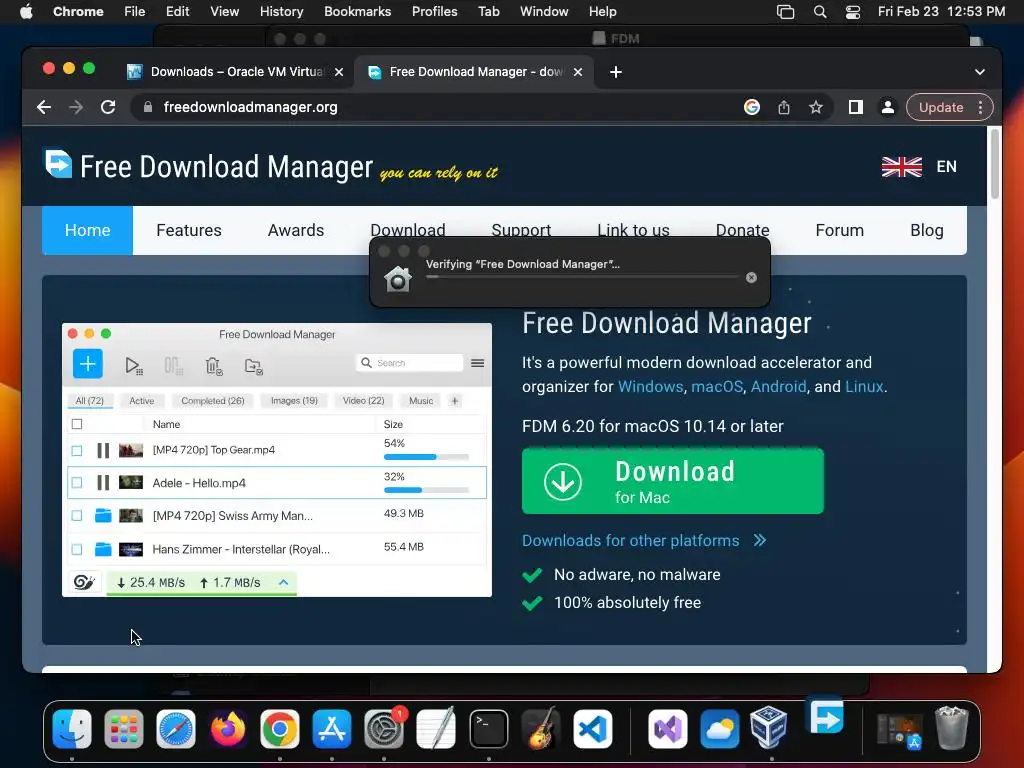Open the File menu

click(x=135, y=11)
